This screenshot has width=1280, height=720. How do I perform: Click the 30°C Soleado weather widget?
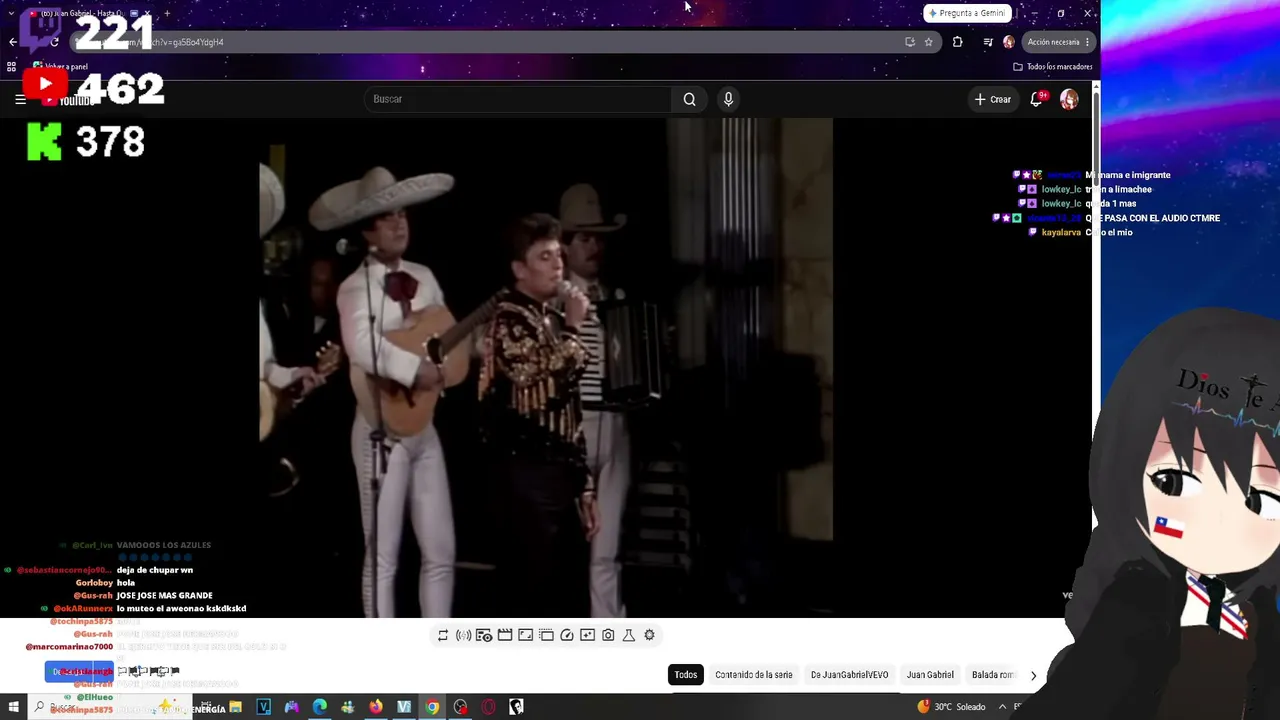pos(952,707)
